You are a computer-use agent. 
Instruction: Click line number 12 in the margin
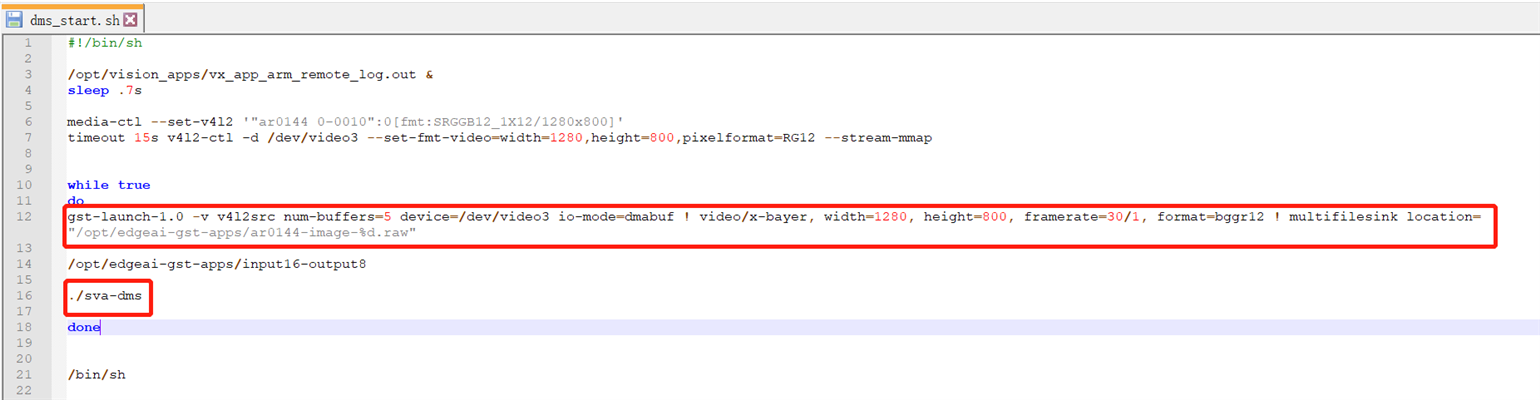pyautogui.click(x=26, y=217)
